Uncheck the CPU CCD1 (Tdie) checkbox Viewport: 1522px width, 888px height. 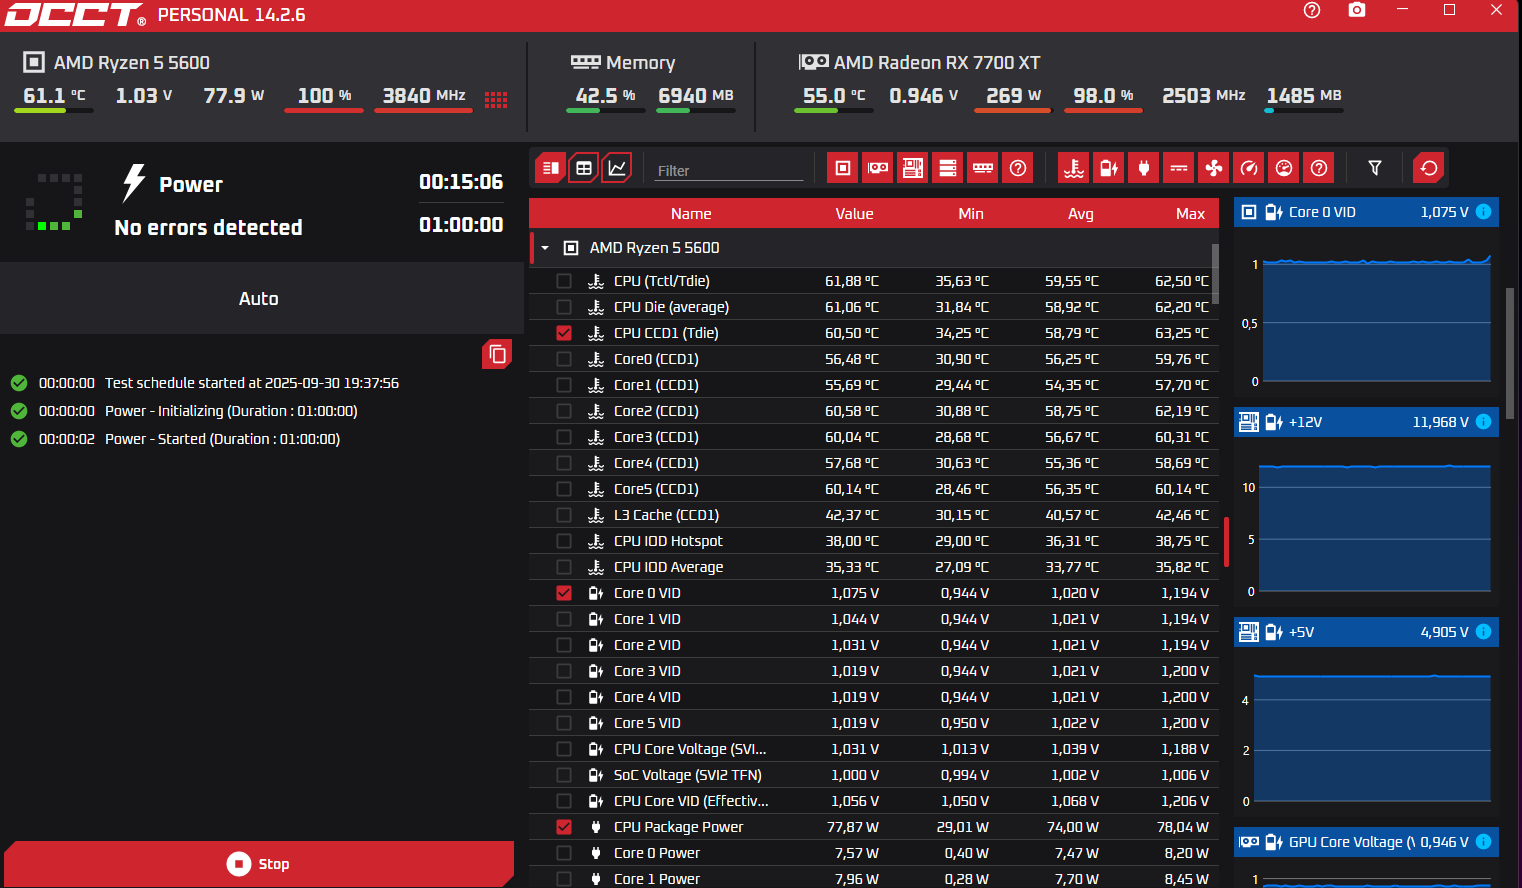pos(564,333)
